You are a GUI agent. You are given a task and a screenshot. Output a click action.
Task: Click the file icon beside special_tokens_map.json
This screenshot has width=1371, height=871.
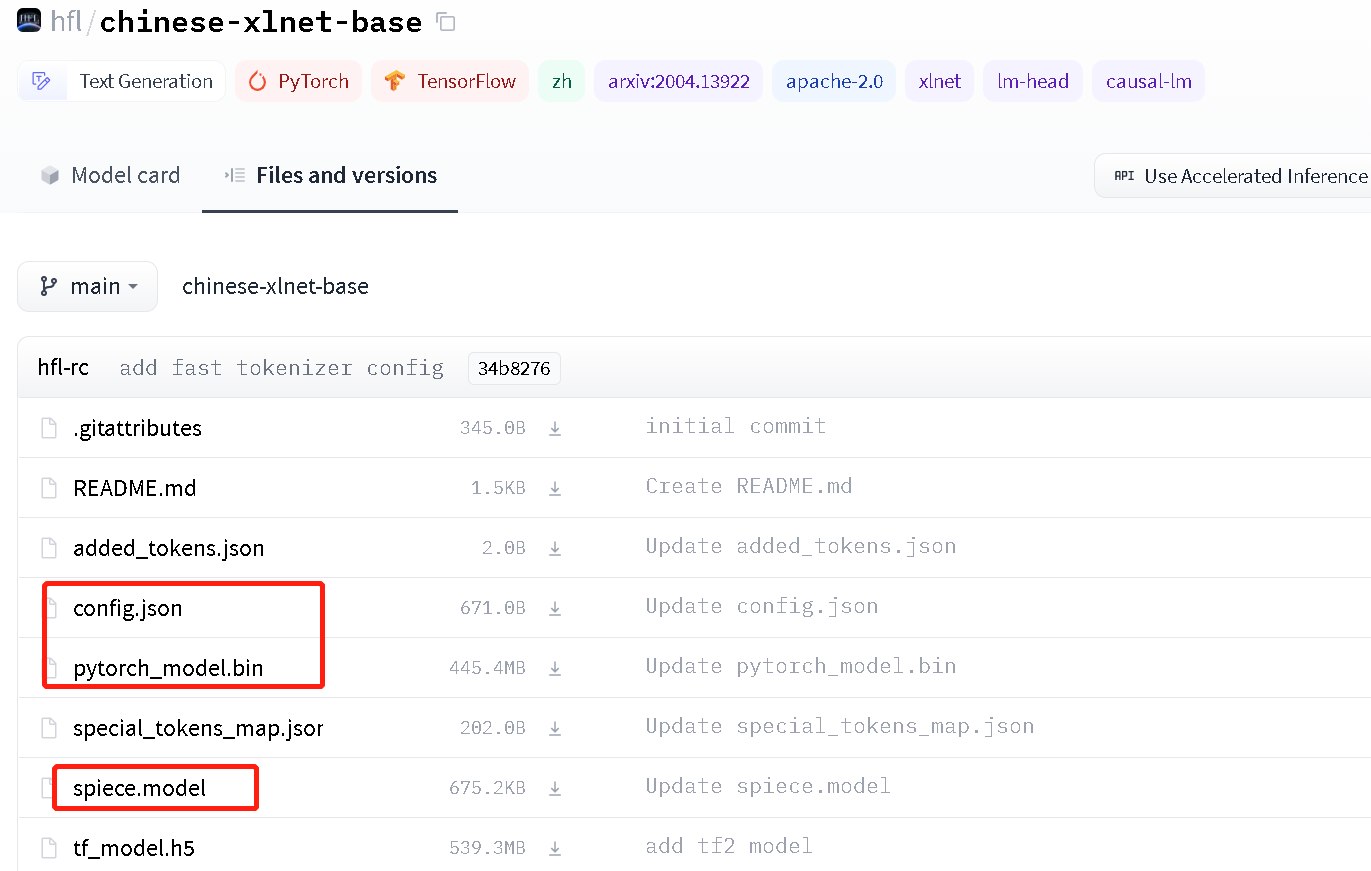[48, 729]
